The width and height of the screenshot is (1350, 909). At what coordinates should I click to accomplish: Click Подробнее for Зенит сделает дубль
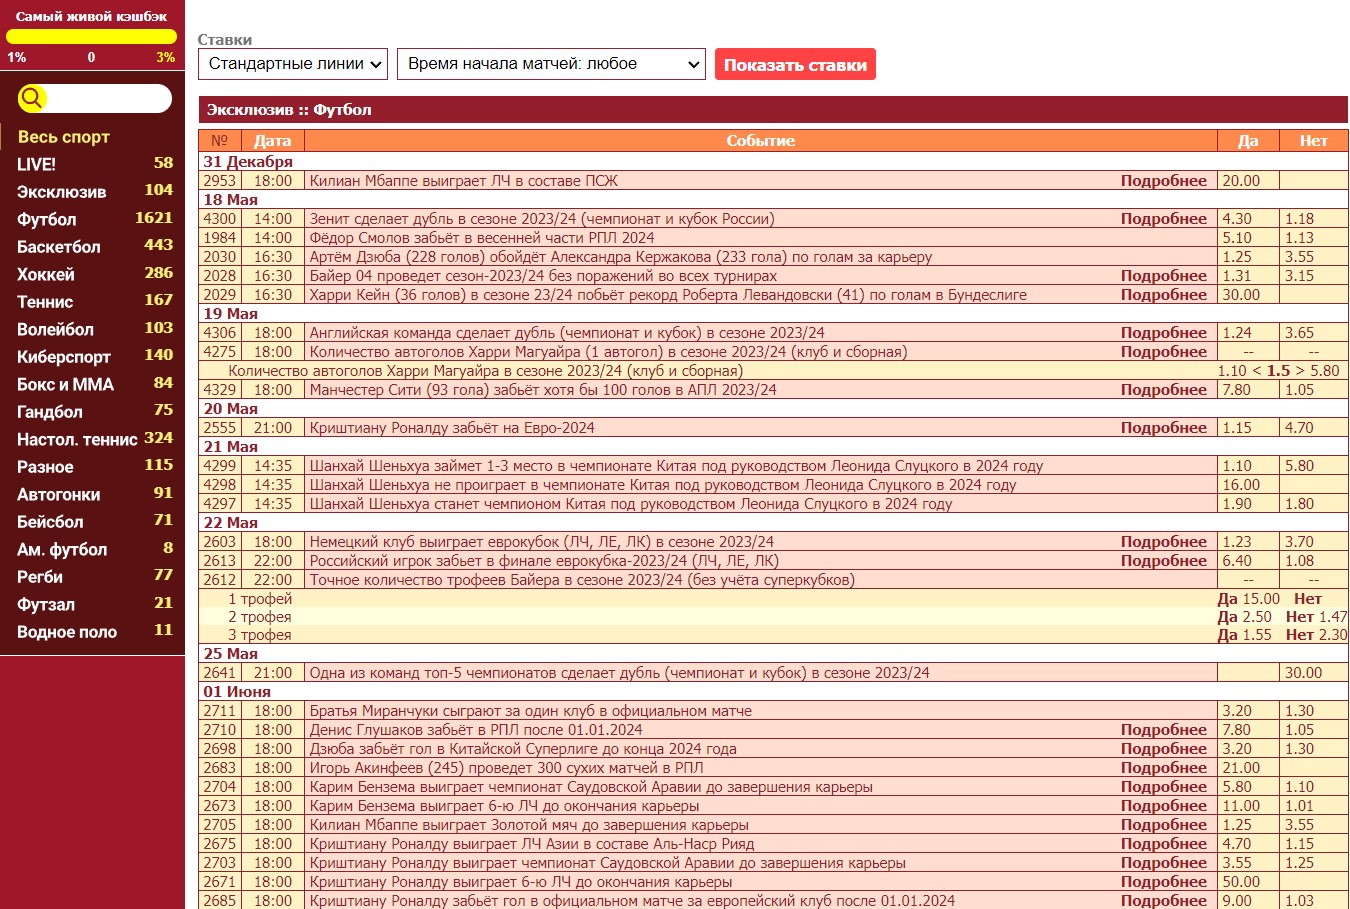pos(1163,219)
